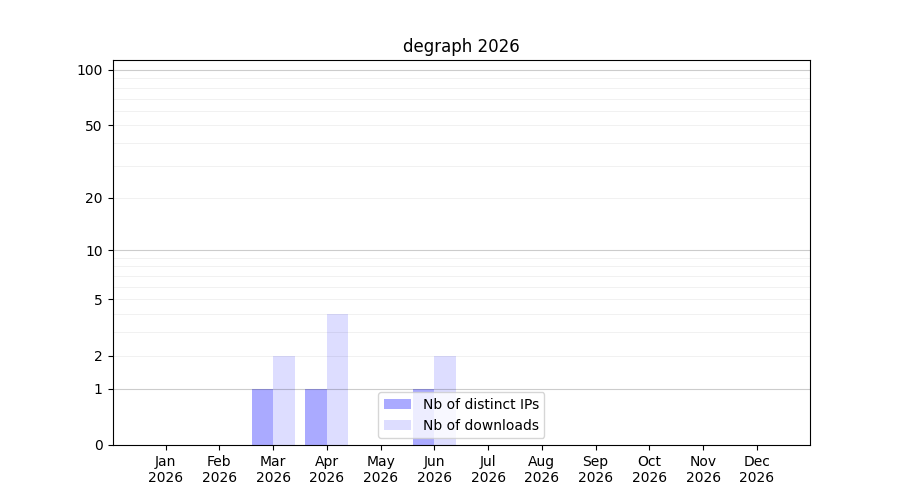Click the 50 y-axis tick label
Image resolution: width=900 pixels, height=500 pixels.
click(94, 126)
